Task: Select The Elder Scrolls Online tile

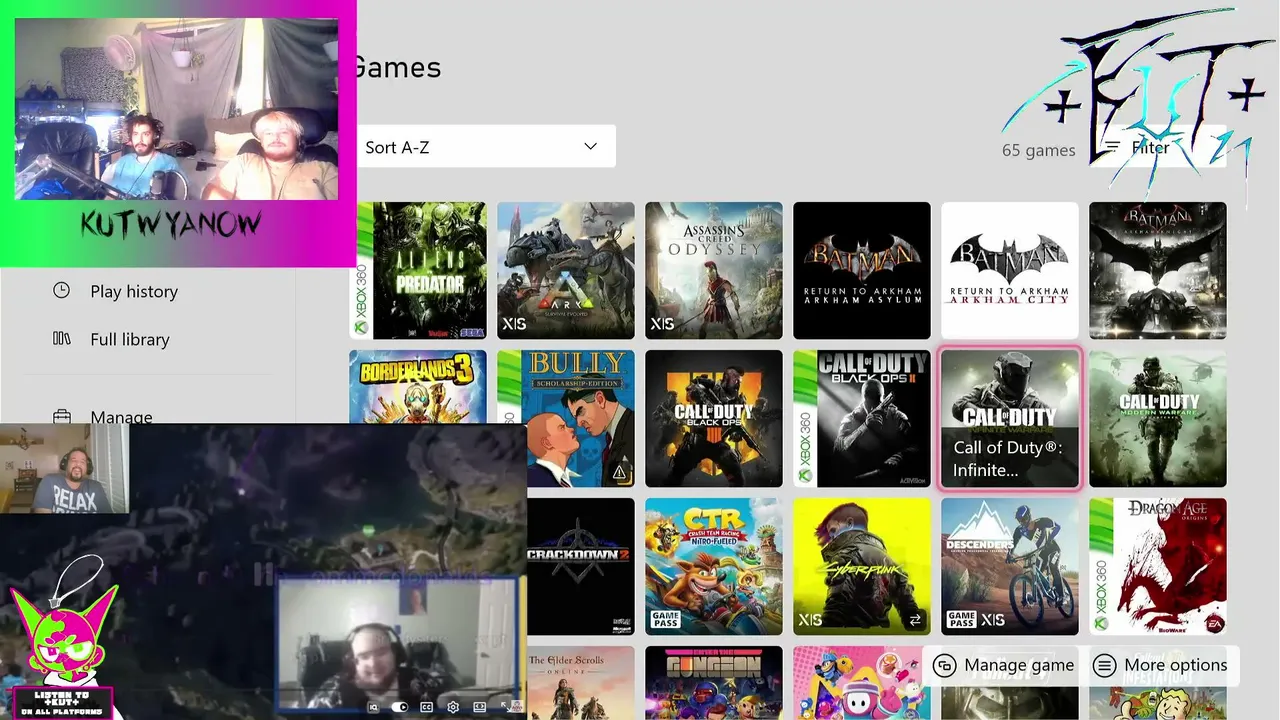Action: pyautogui.click(x=581, y=683)
